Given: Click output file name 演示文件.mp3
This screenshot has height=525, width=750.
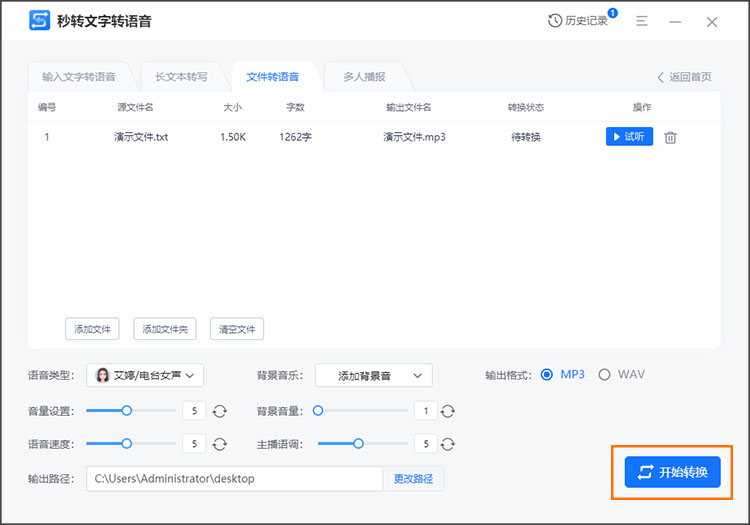Looking at the screenshot, I should (414, 137).
